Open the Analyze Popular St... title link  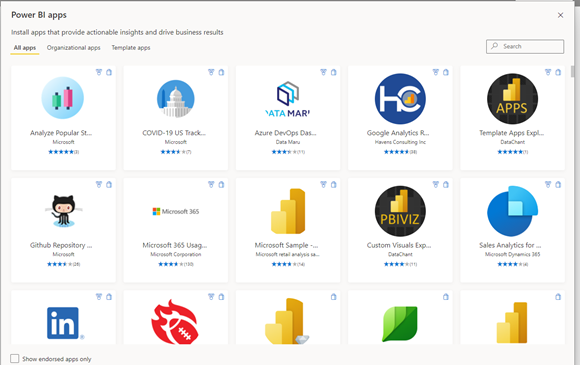click(x=61, y=133)
